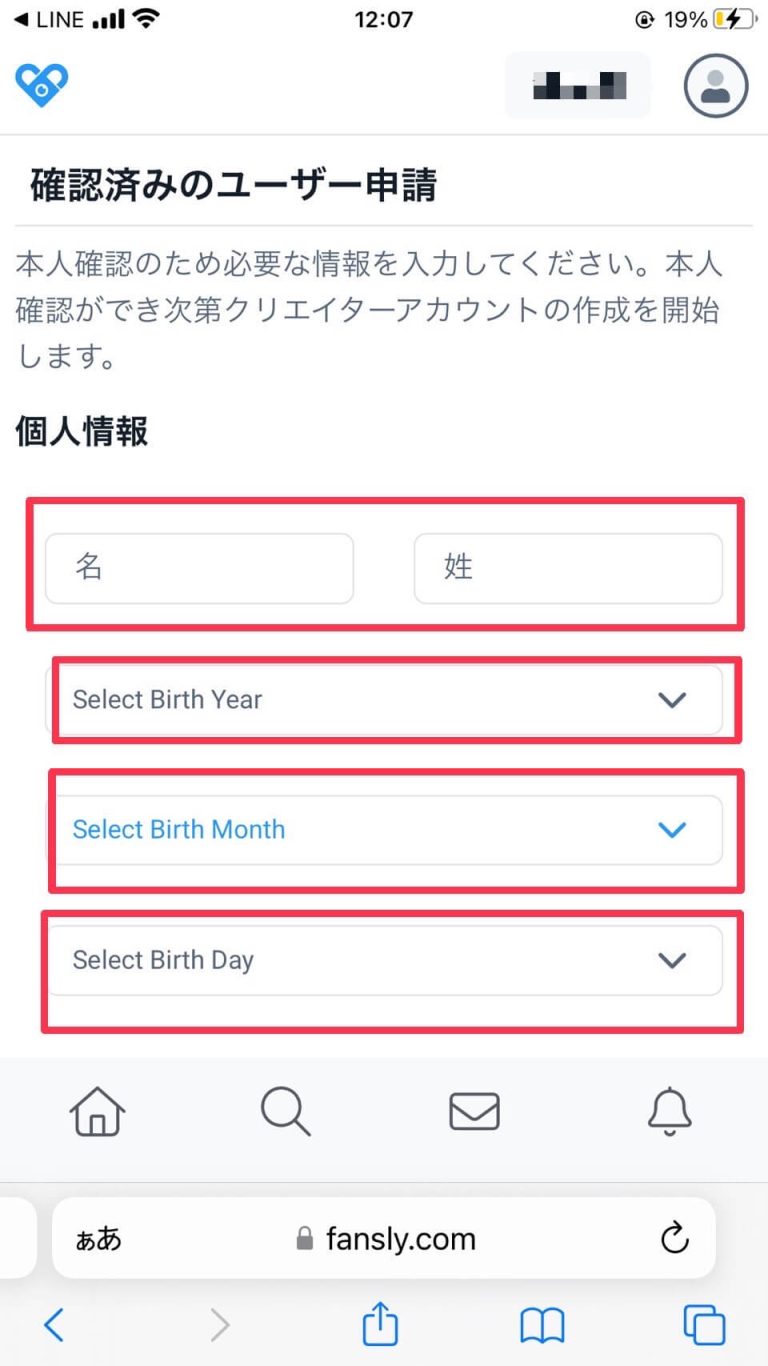Focus the 名 first name field
This screenshot has height=1366, width=768.
[199, 568]
